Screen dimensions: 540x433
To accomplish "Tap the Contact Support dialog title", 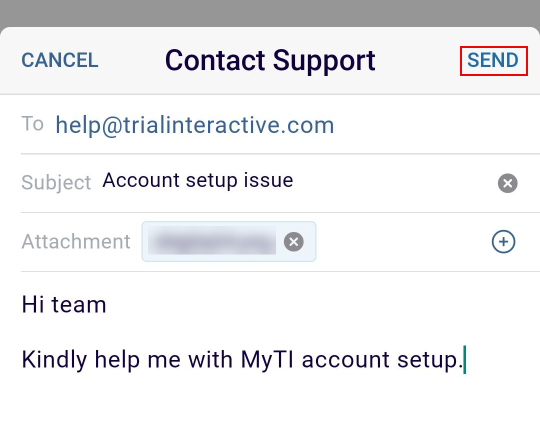I will pos(270,61).
